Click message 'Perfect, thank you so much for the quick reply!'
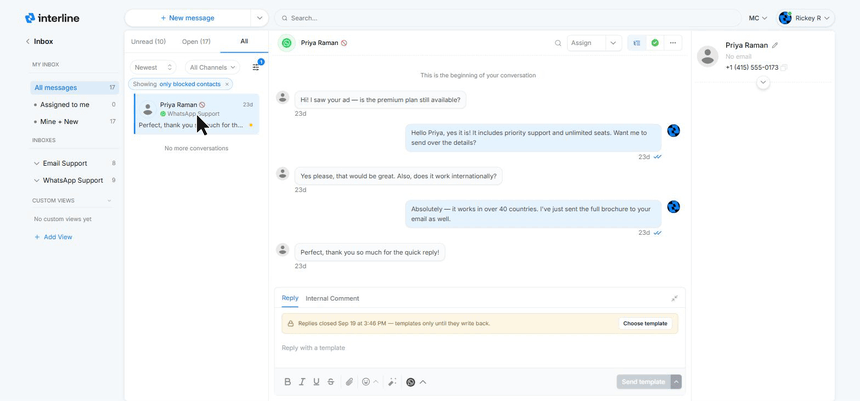This screenshot has height=401, width=860. pyautogui.click(x=370, y=252)
